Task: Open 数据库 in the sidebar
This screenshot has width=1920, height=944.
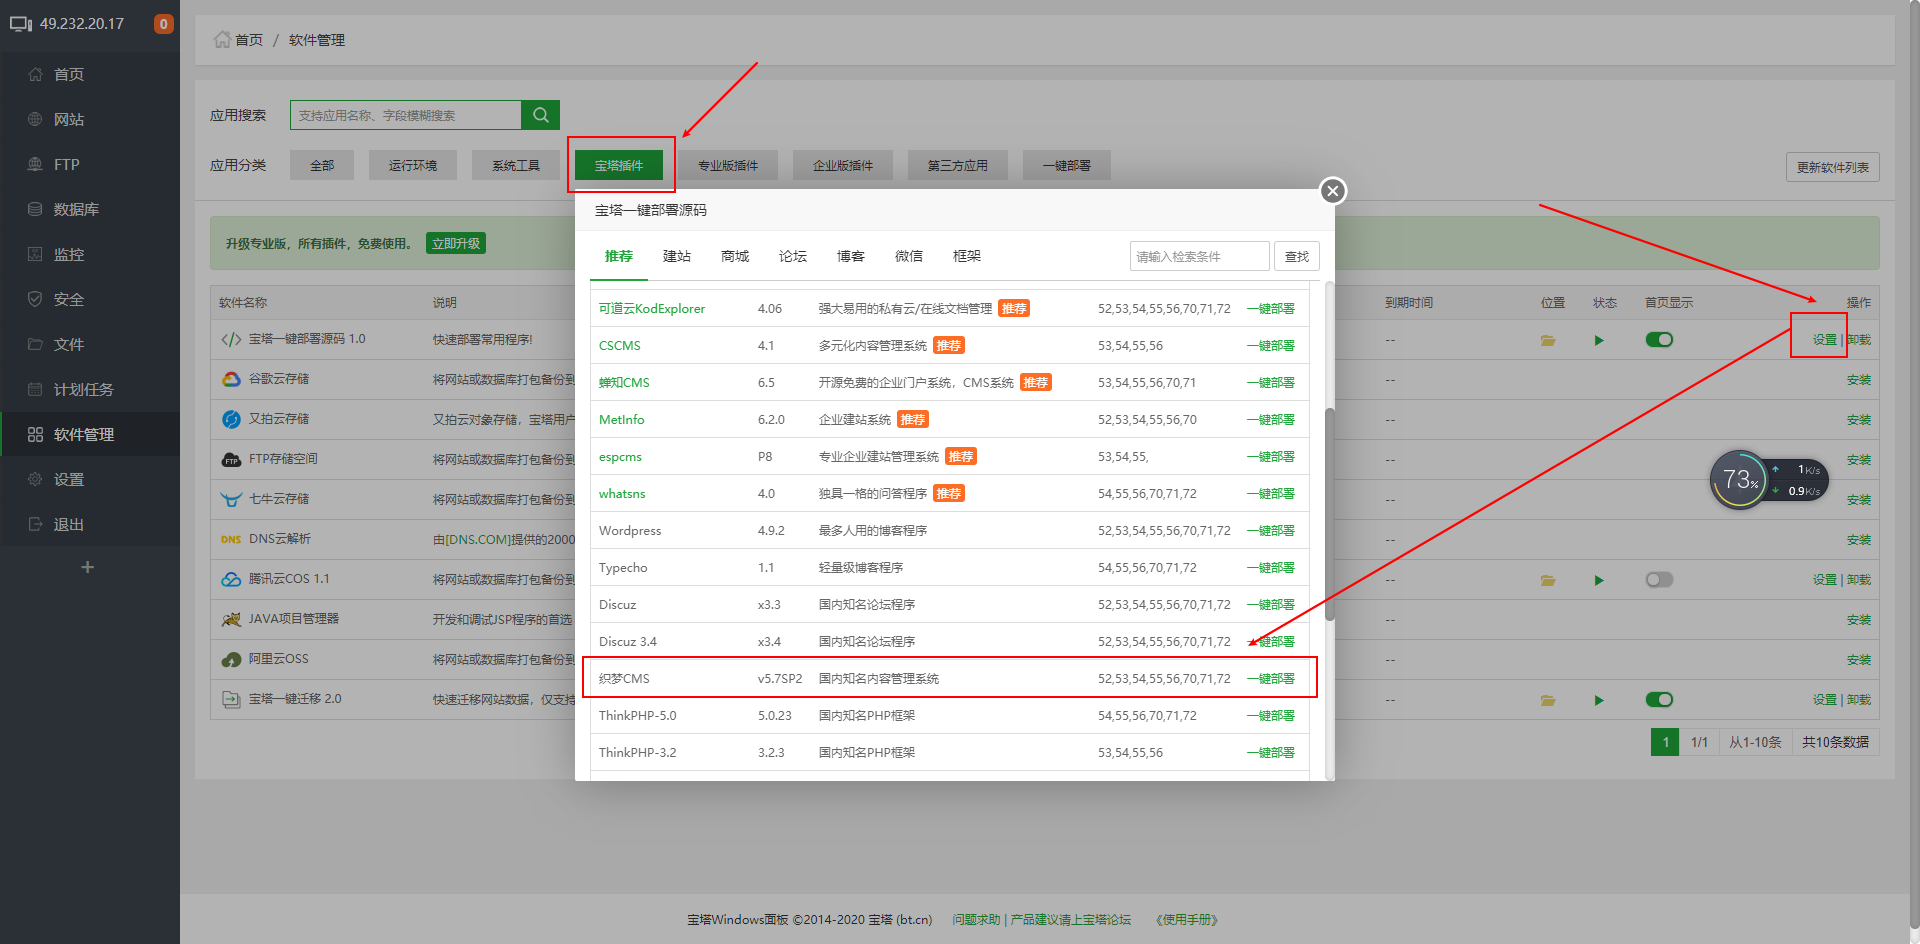Action: pos(76,209)
